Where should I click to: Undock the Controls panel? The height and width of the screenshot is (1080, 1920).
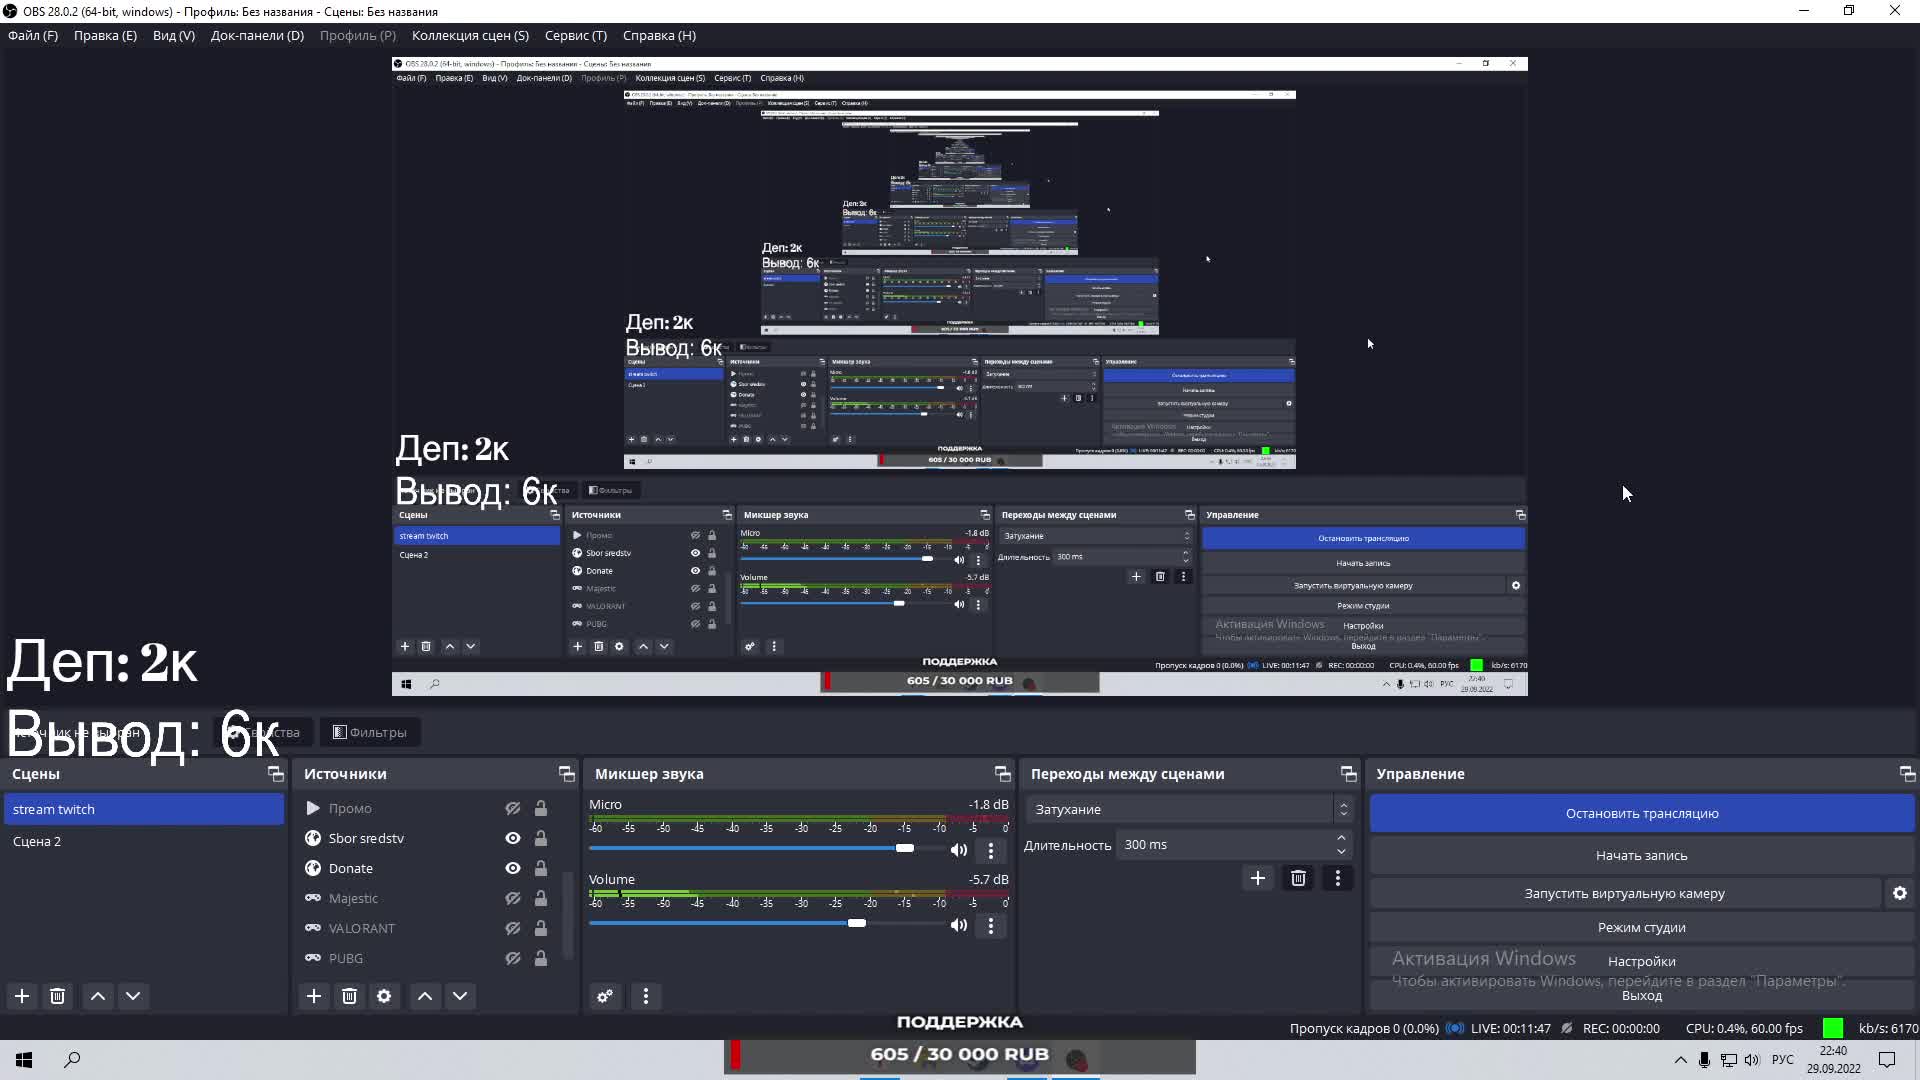[x=1907, y=774]
